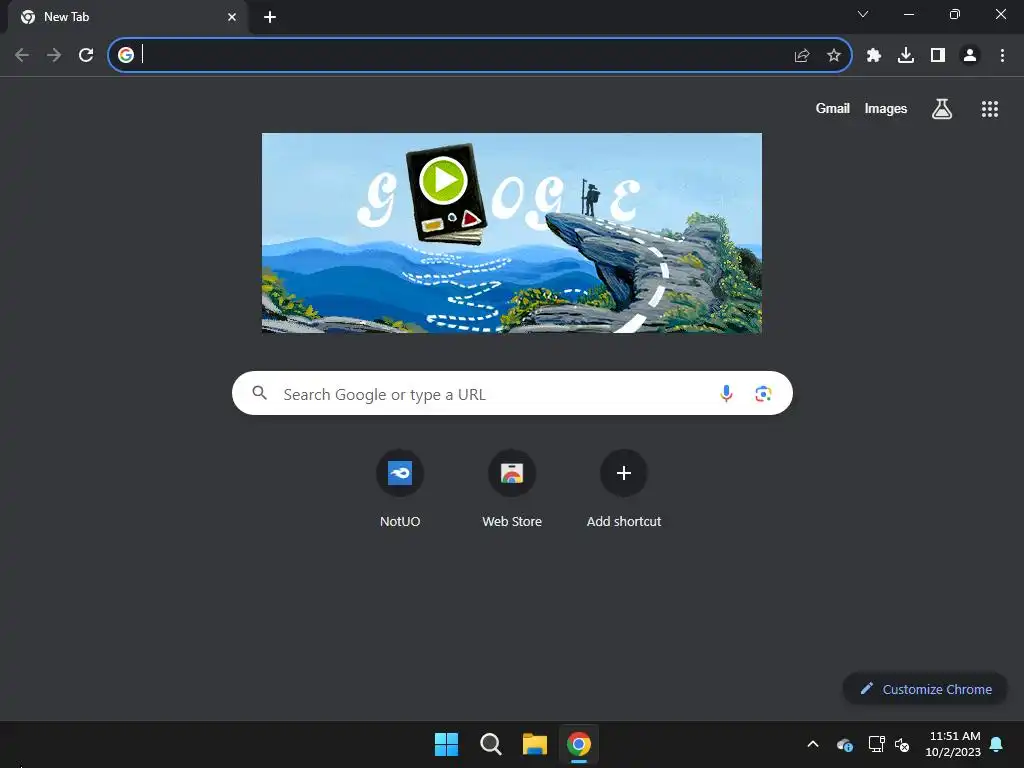This screenshot has width=1024, height=768.
Task: Open the Downloads icon in toolbar
Action: pyautogui.click(x=906, y=56)
